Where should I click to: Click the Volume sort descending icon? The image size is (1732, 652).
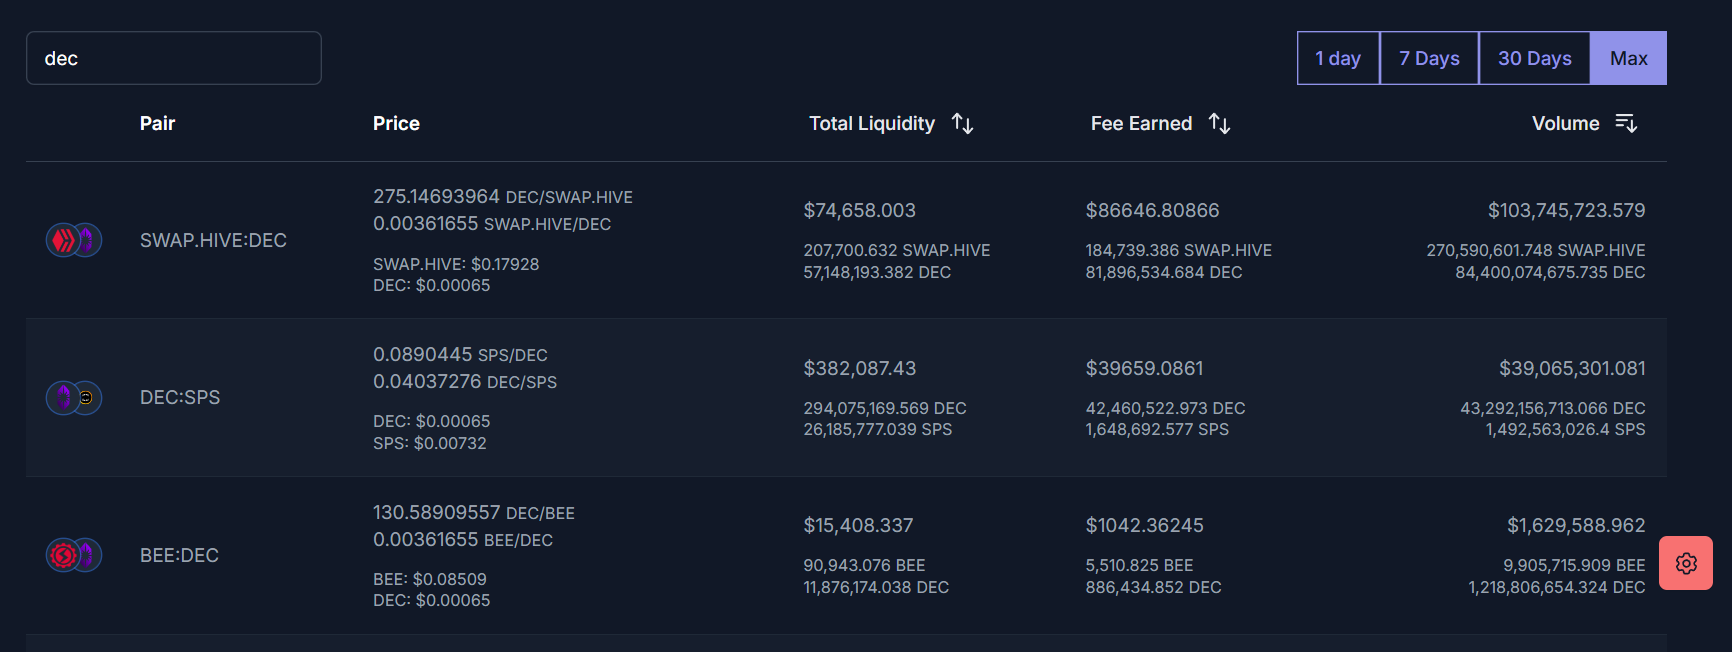pyautogui.click(x=1626, y=123)
